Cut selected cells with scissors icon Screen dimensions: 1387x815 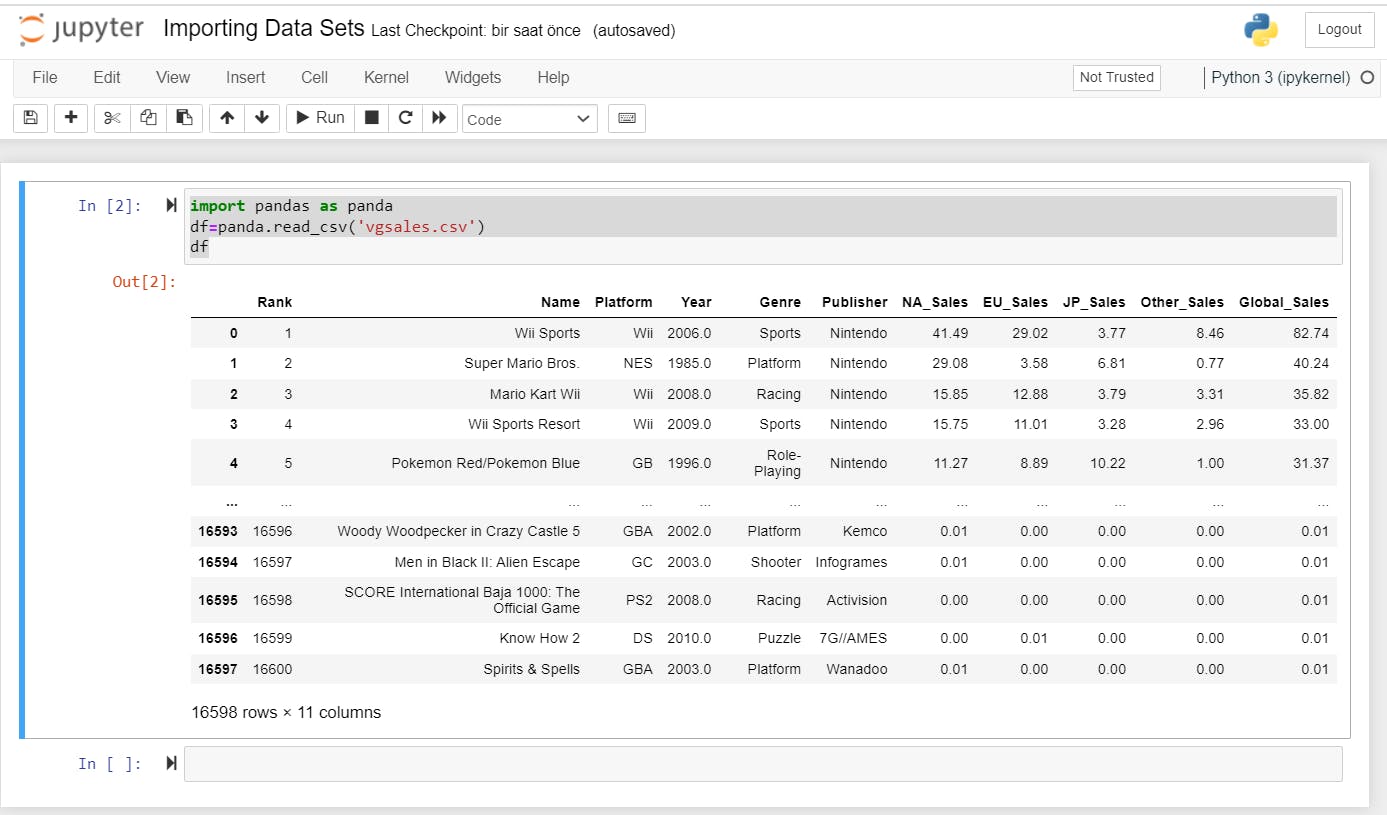(x=112, y=118)
